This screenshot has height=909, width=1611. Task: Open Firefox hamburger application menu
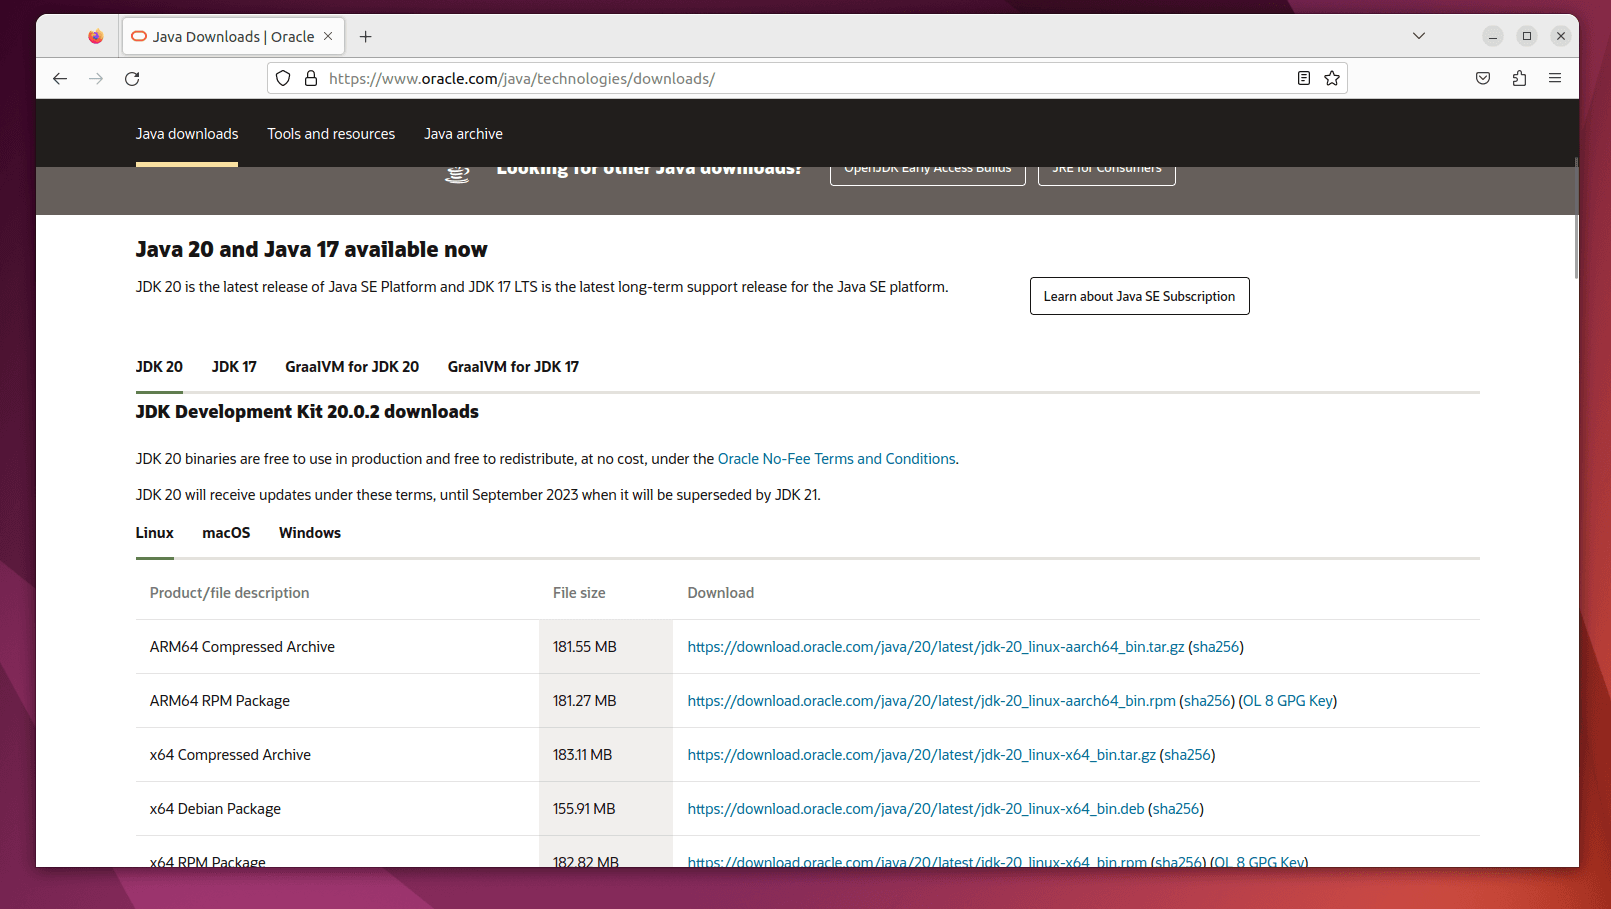1555,78
